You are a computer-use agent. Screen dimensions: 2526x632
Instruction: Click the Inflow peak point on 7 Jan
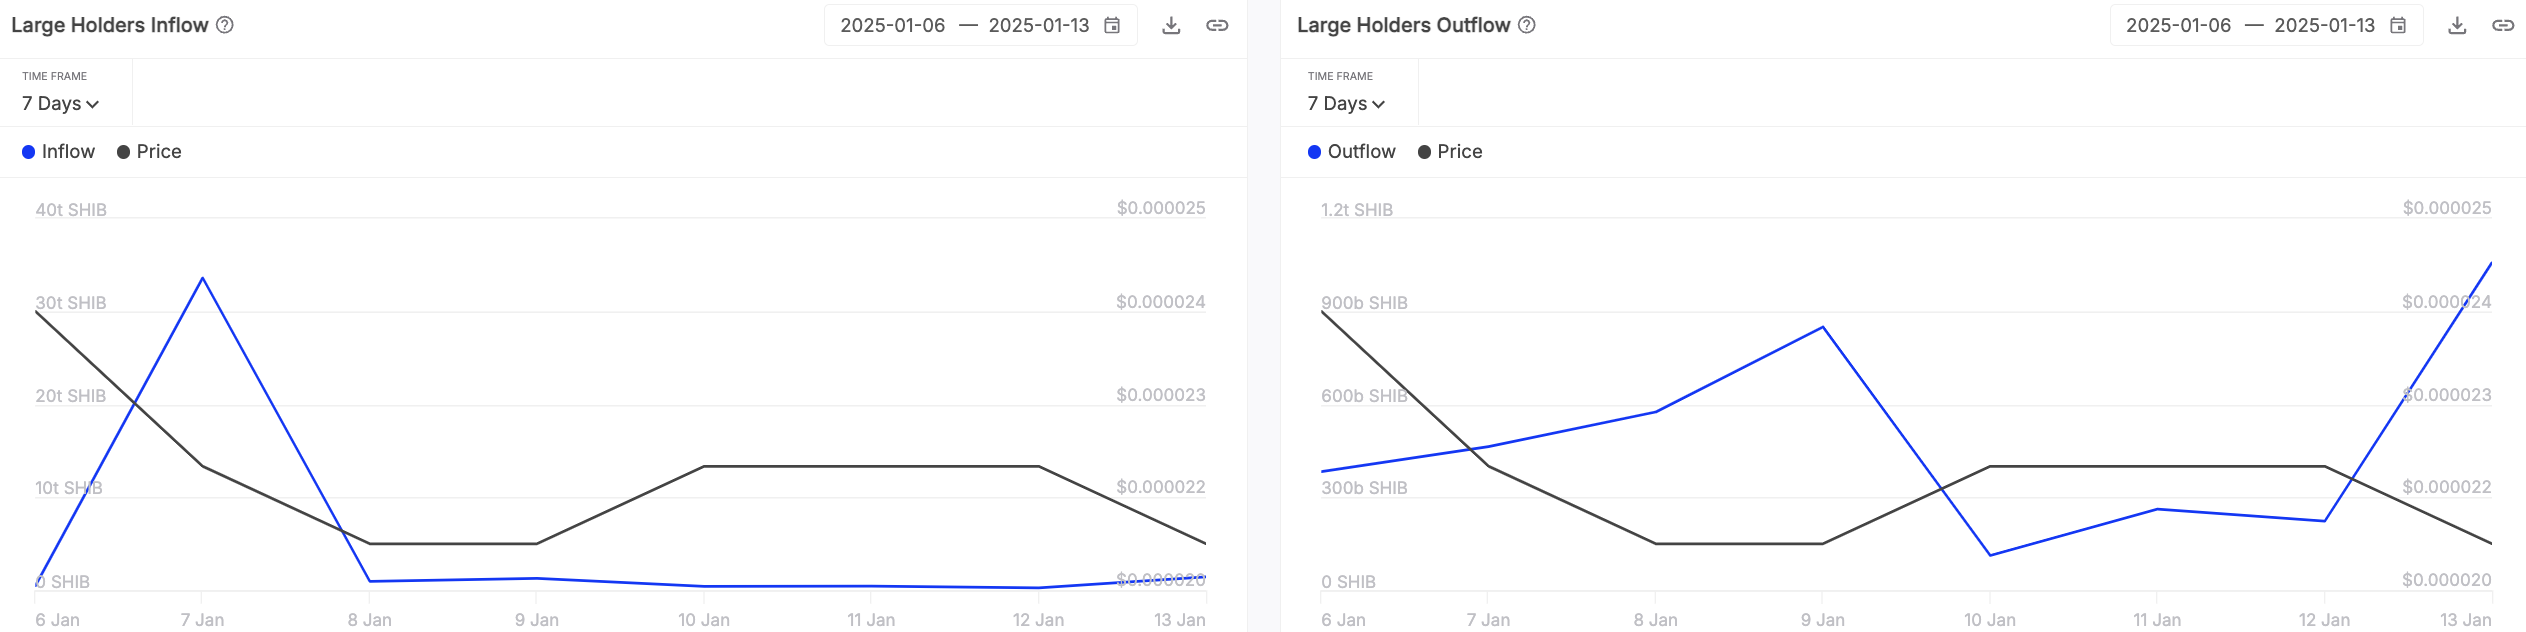tap(203, 278)
